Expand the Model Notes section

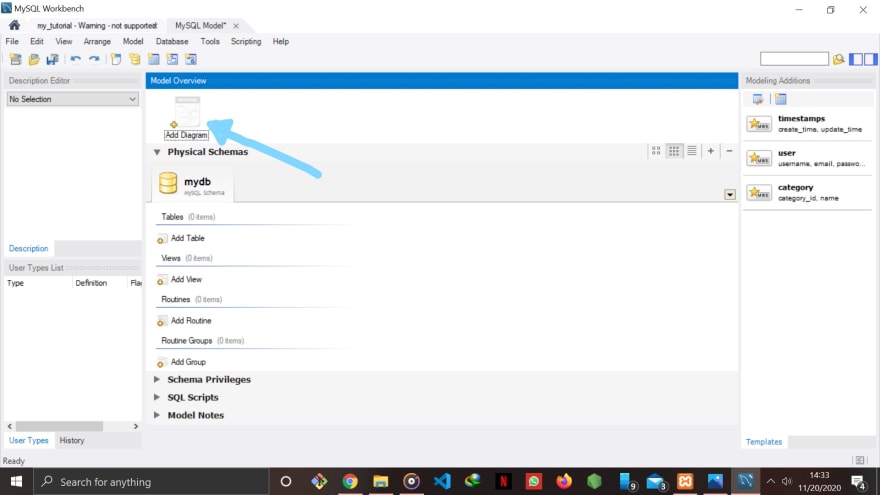coord(157,415)
